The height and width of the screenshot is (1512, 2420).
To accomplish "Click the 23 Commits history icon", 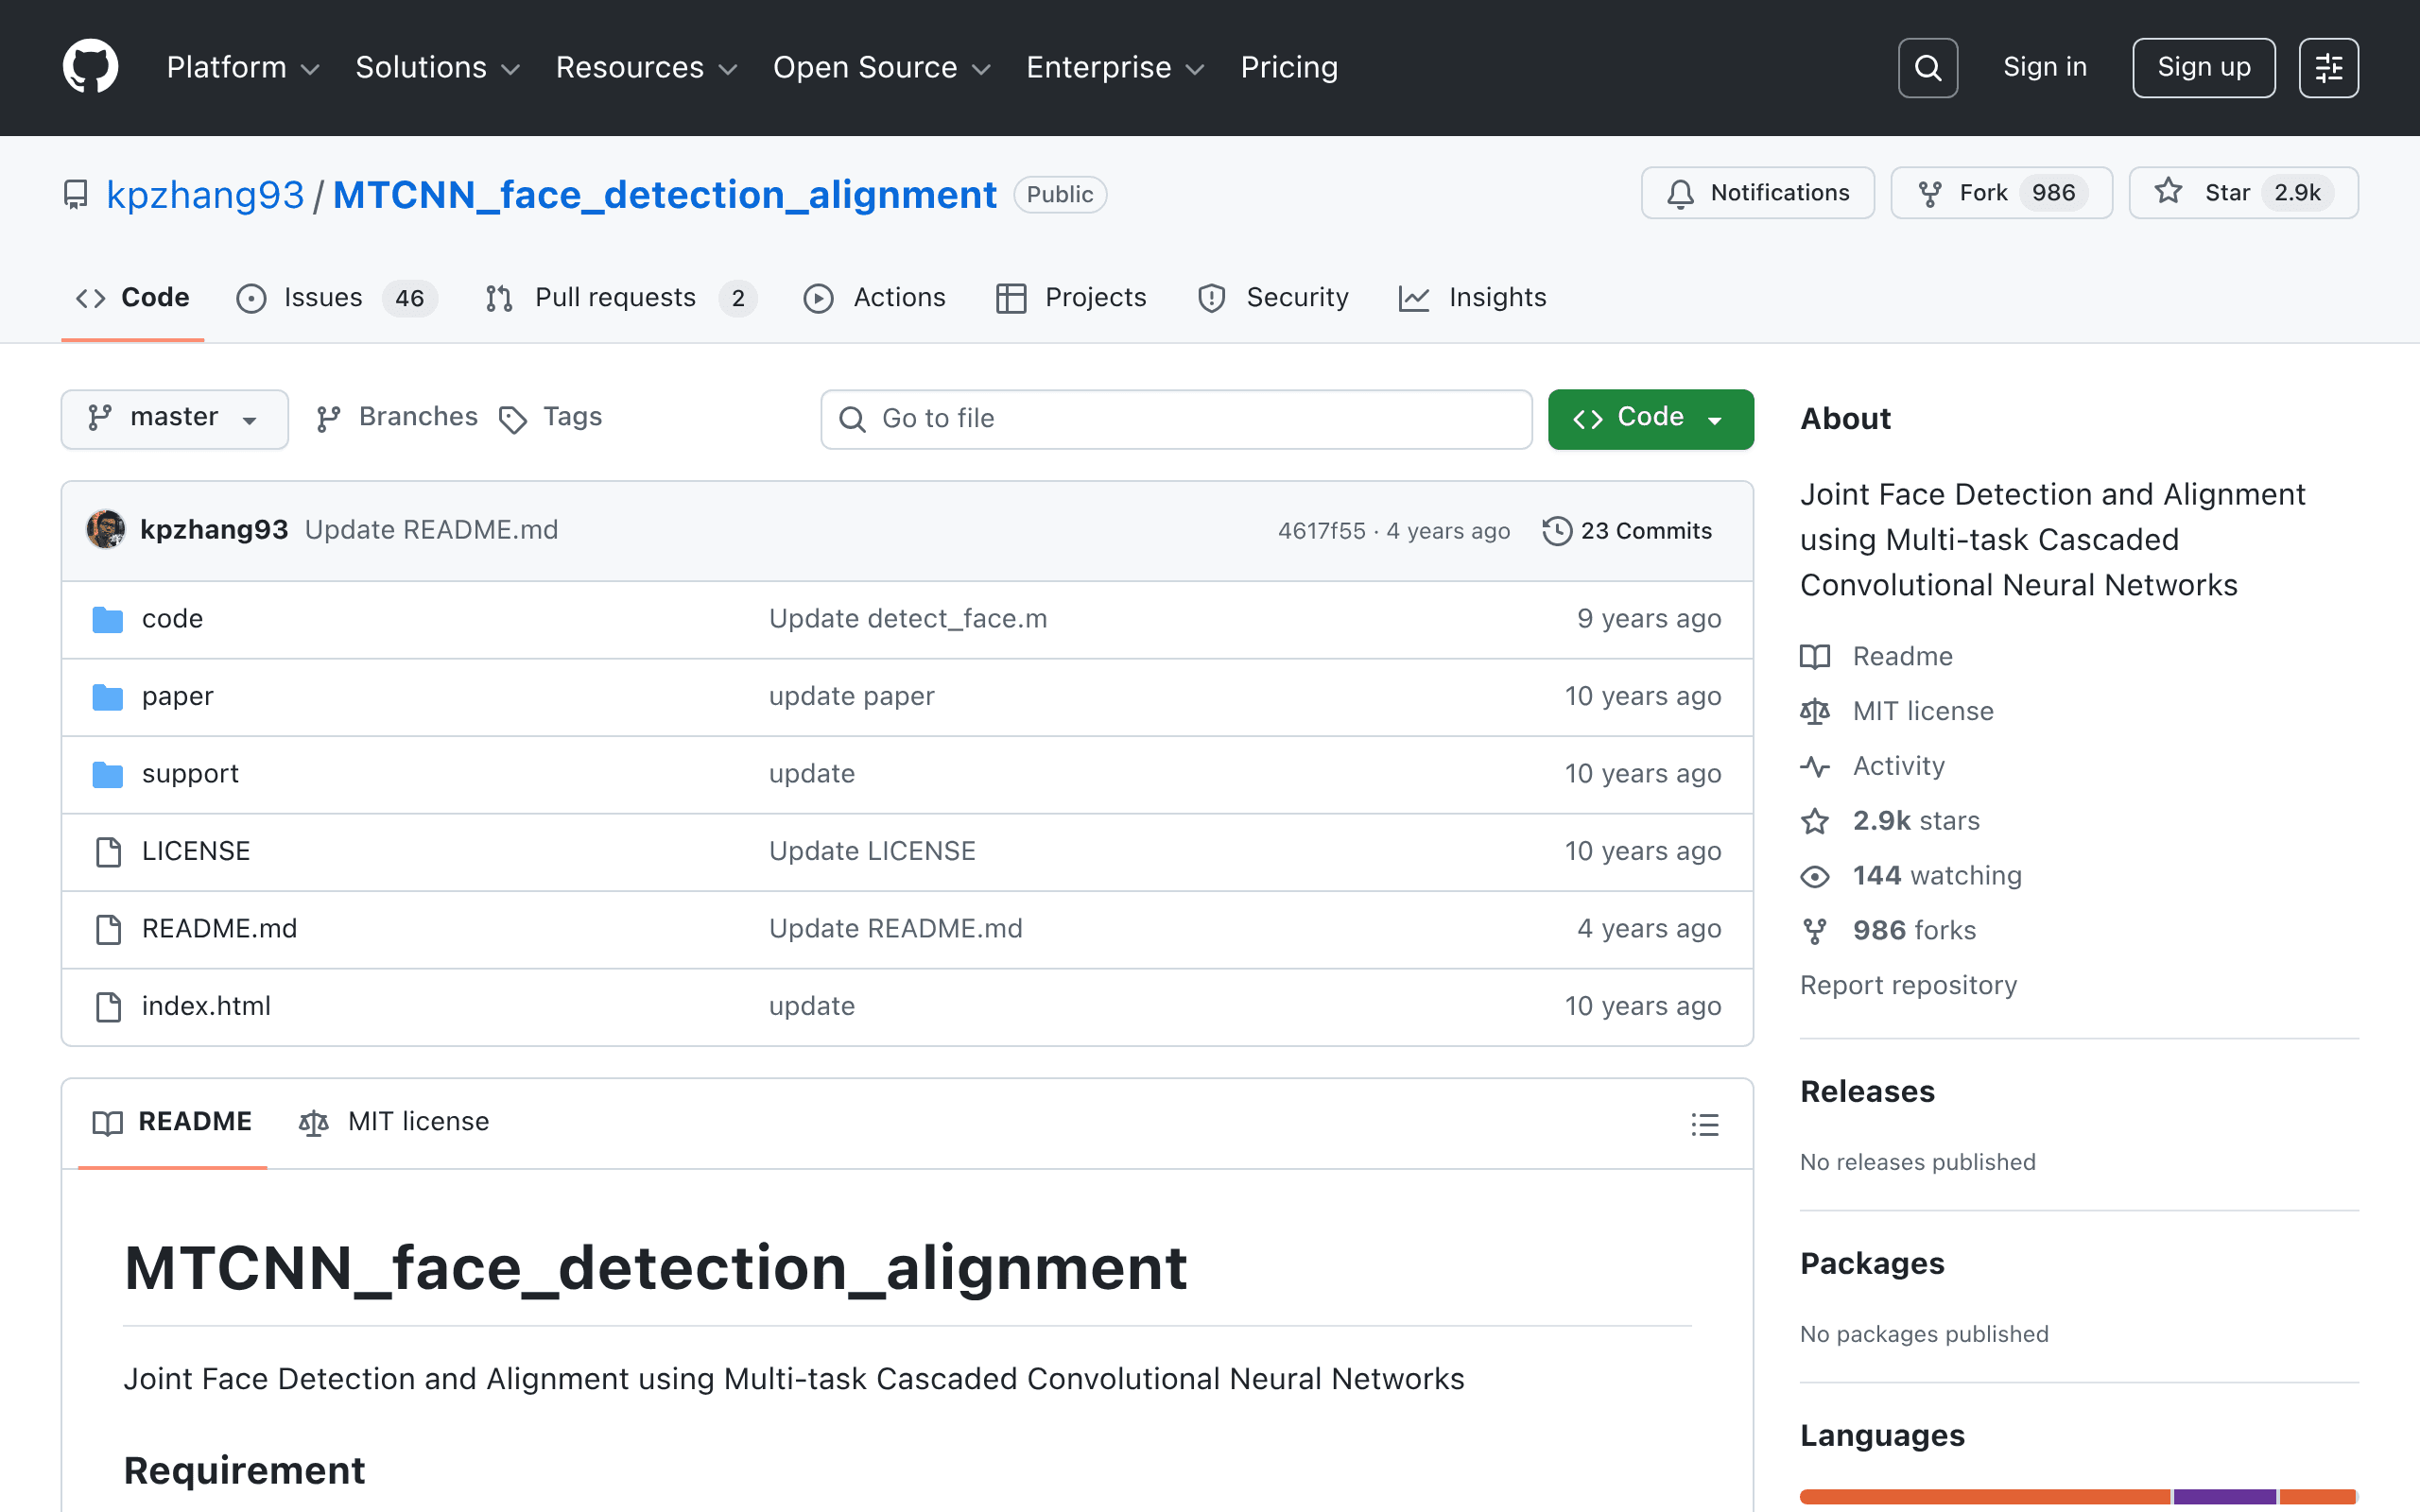I will click(x=1556, y=531).
